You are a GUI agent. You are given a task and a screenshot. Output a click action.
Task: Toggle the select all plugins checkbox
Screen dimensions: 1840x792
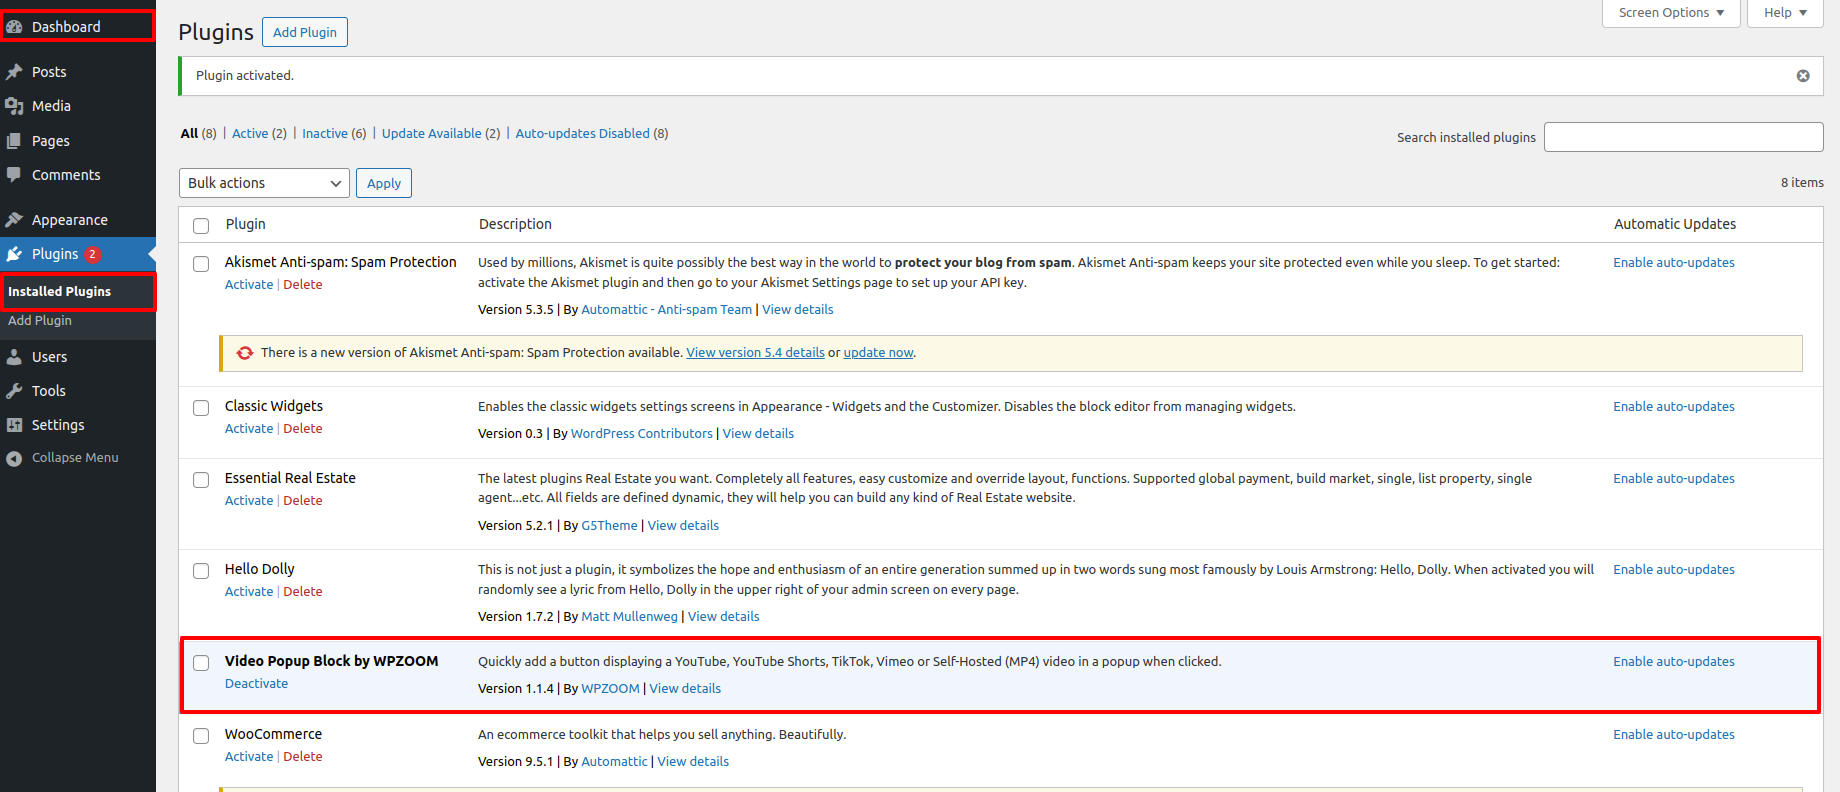(201, 225)
